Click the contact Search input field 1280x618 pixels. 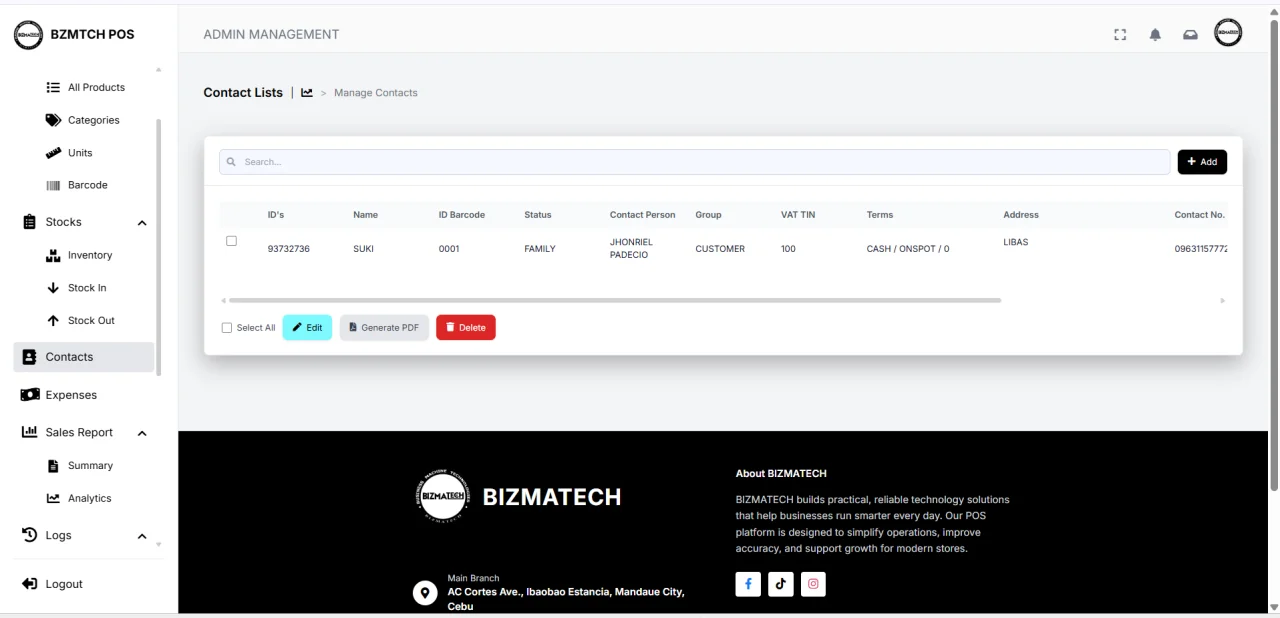point(695,162)
